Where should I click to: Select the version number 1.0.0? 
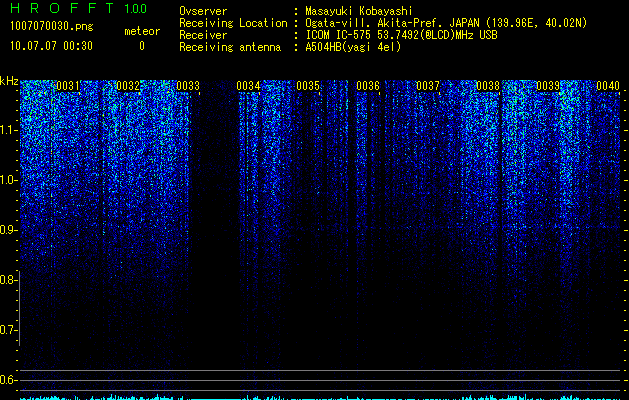pyautogui.click(x=136, y=9)
